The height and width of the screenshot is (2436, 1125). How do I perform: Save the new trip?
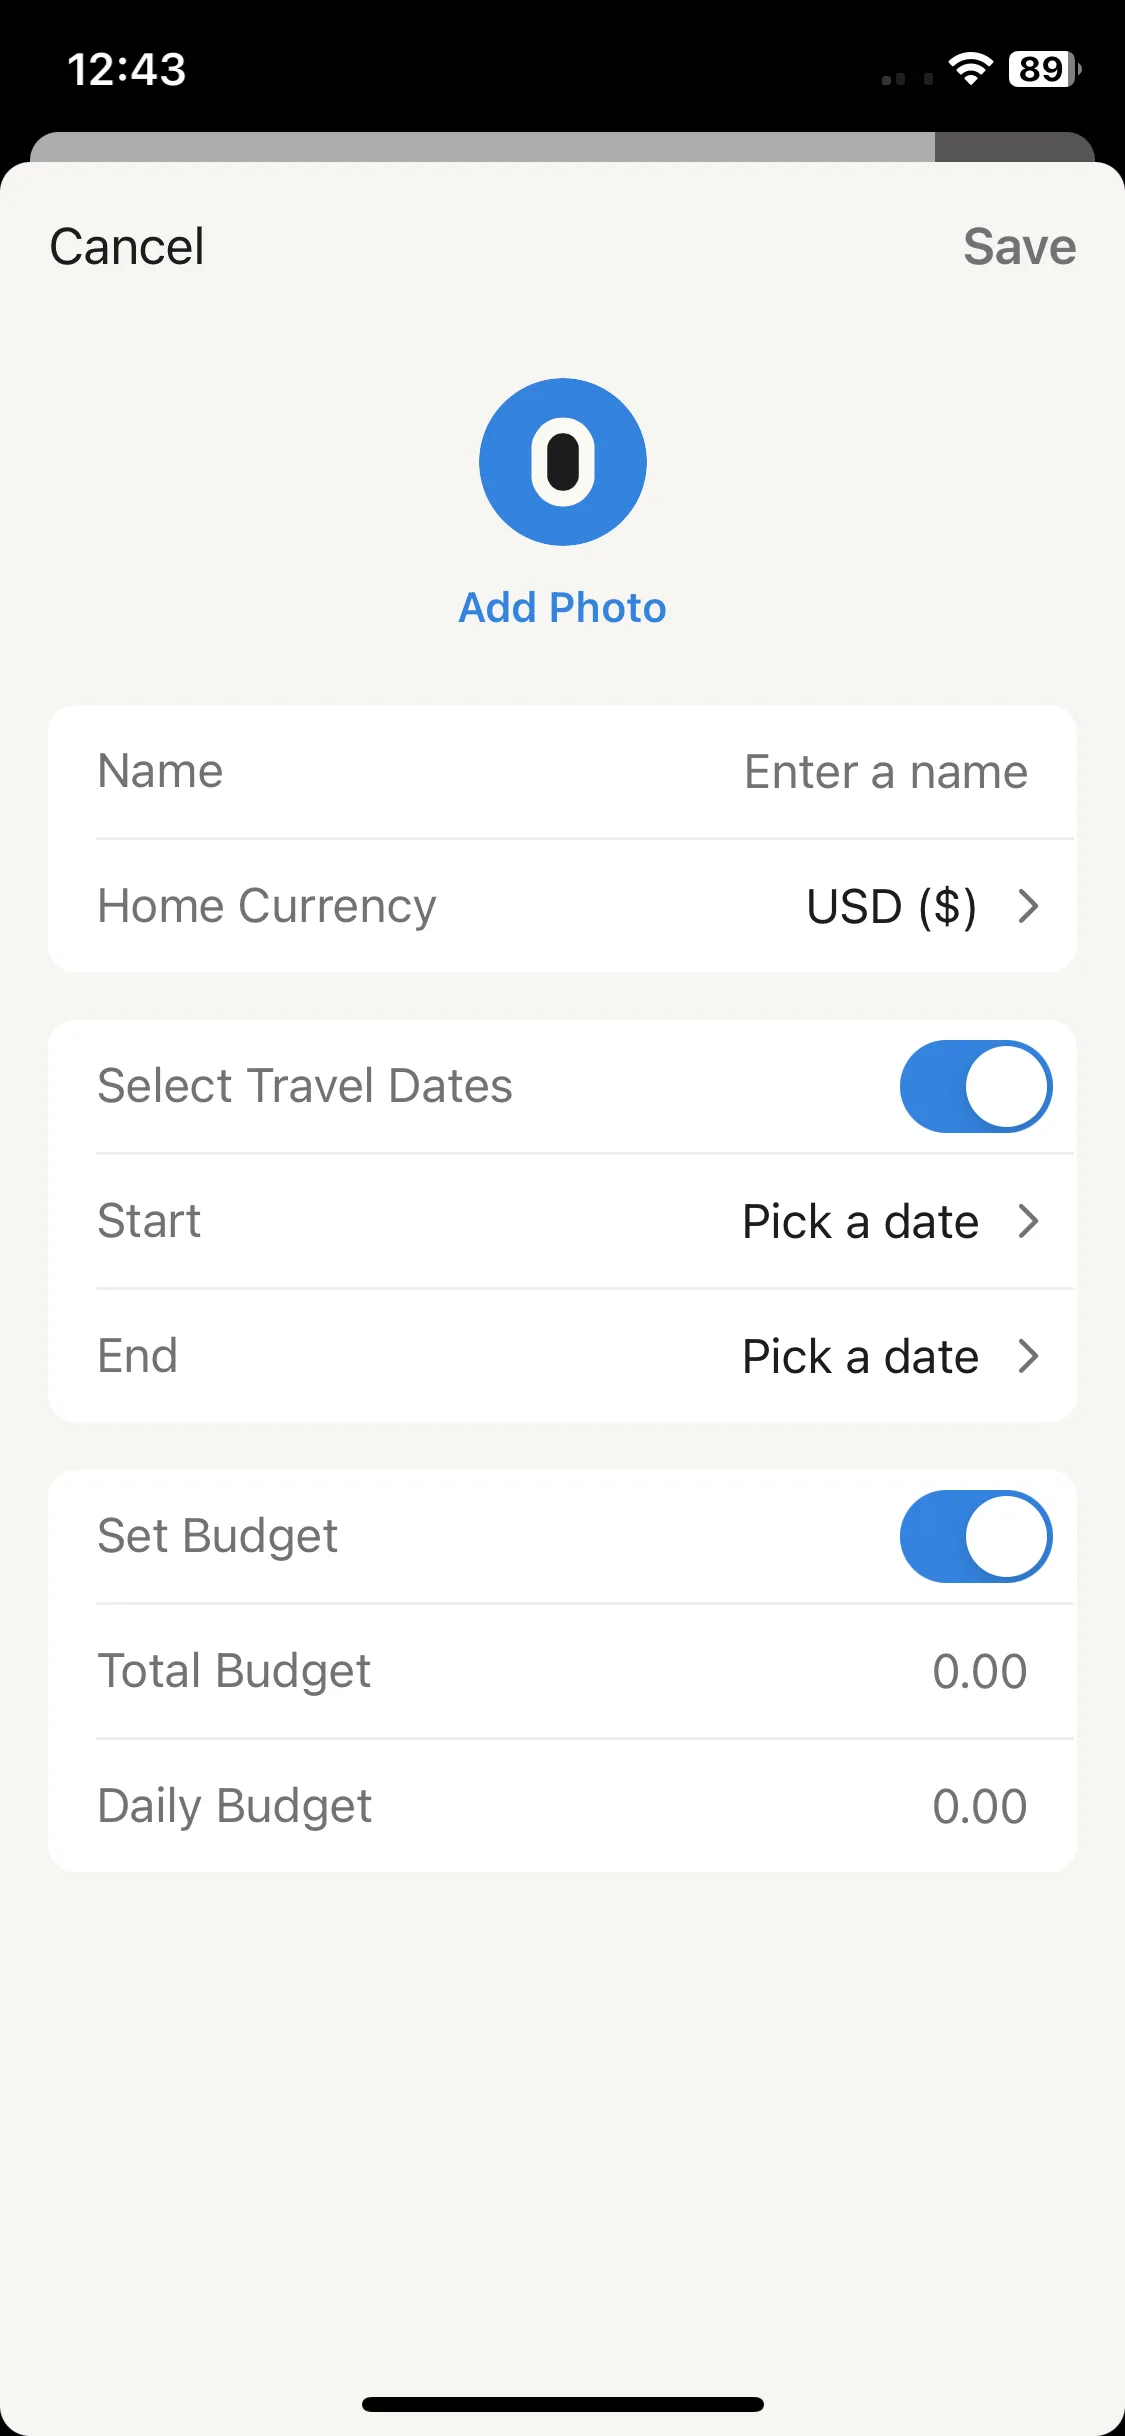pyautogui.click(x=1020, y=246)
